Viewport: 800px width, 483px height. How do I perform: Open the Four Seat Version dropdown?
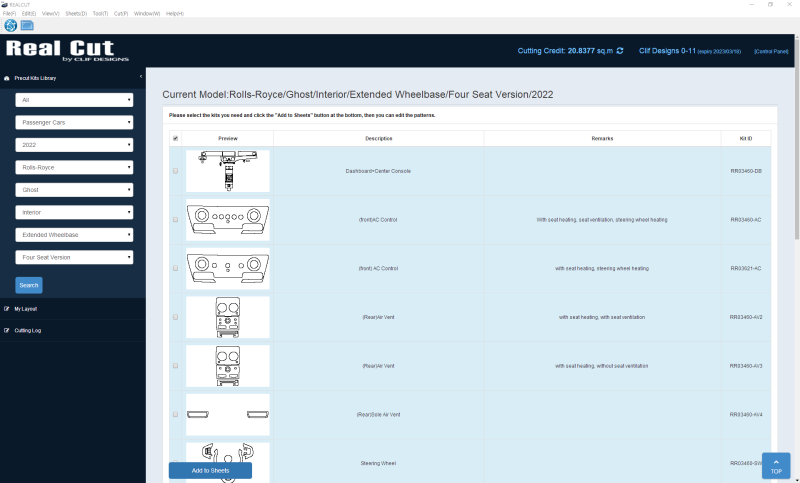tap(74, 257)
